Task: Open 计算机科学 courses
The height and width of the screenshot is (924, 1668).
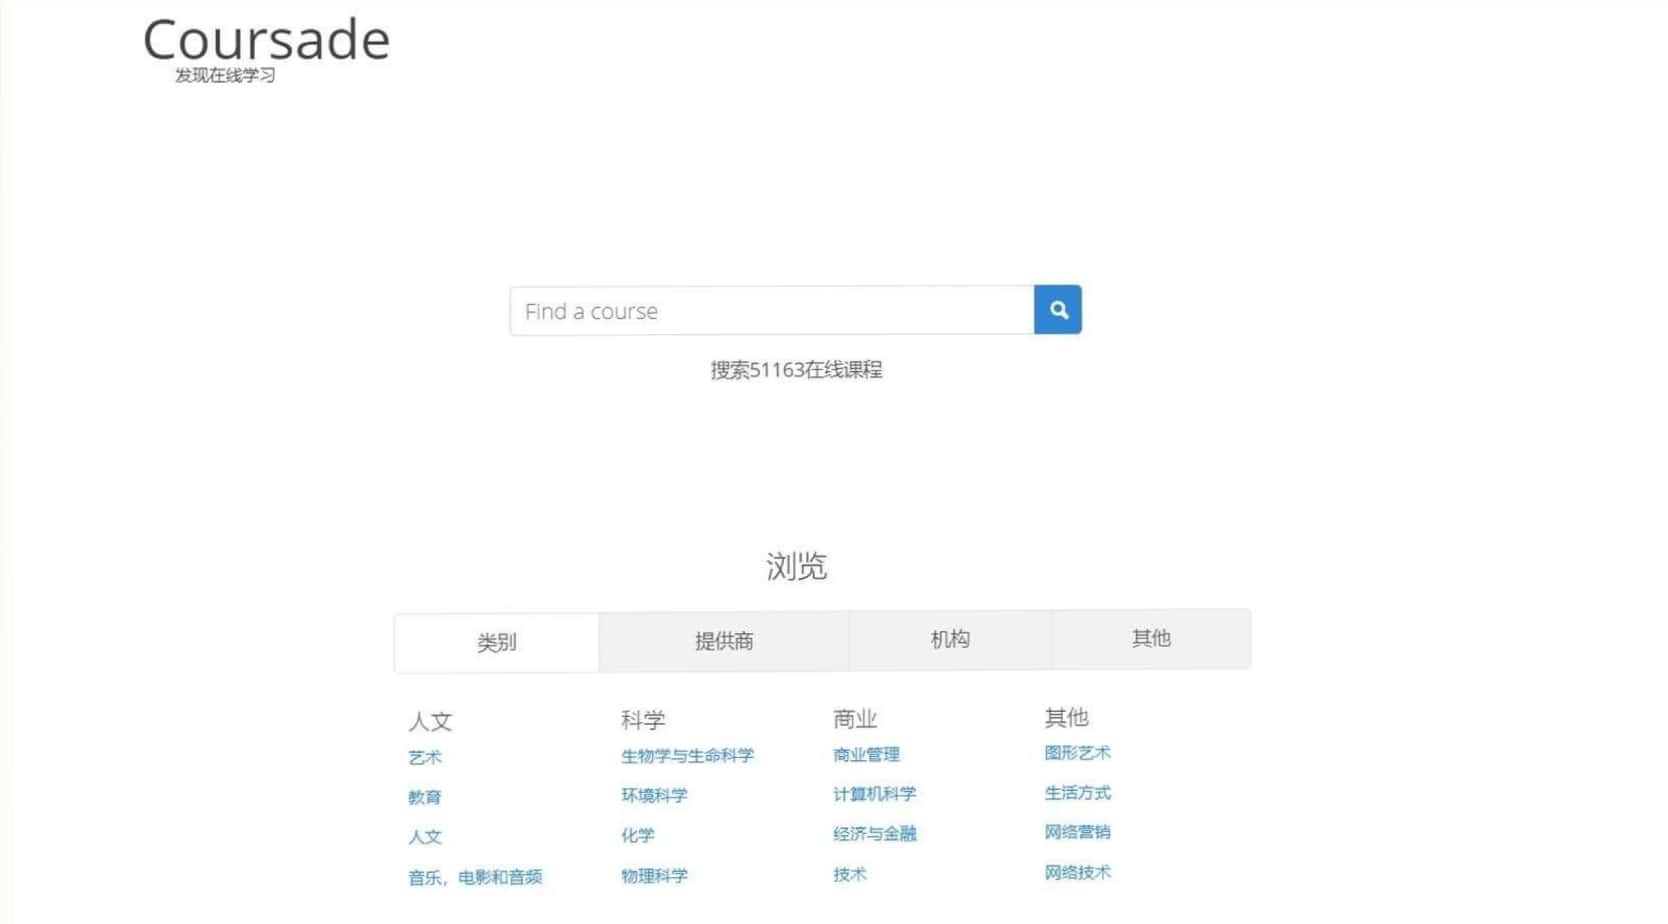Action: [x=872, y=794]
